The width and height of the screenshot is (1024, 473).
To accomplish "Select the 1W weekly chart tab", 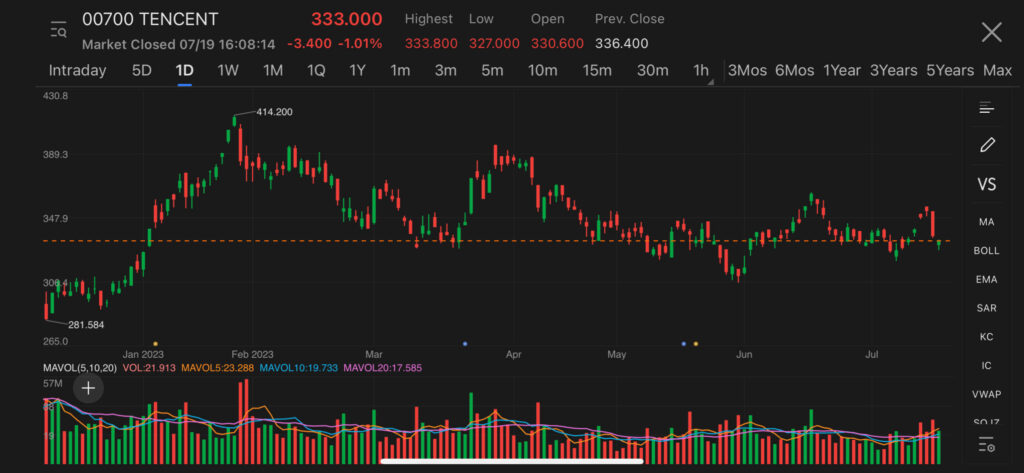I will pos(228,71).
